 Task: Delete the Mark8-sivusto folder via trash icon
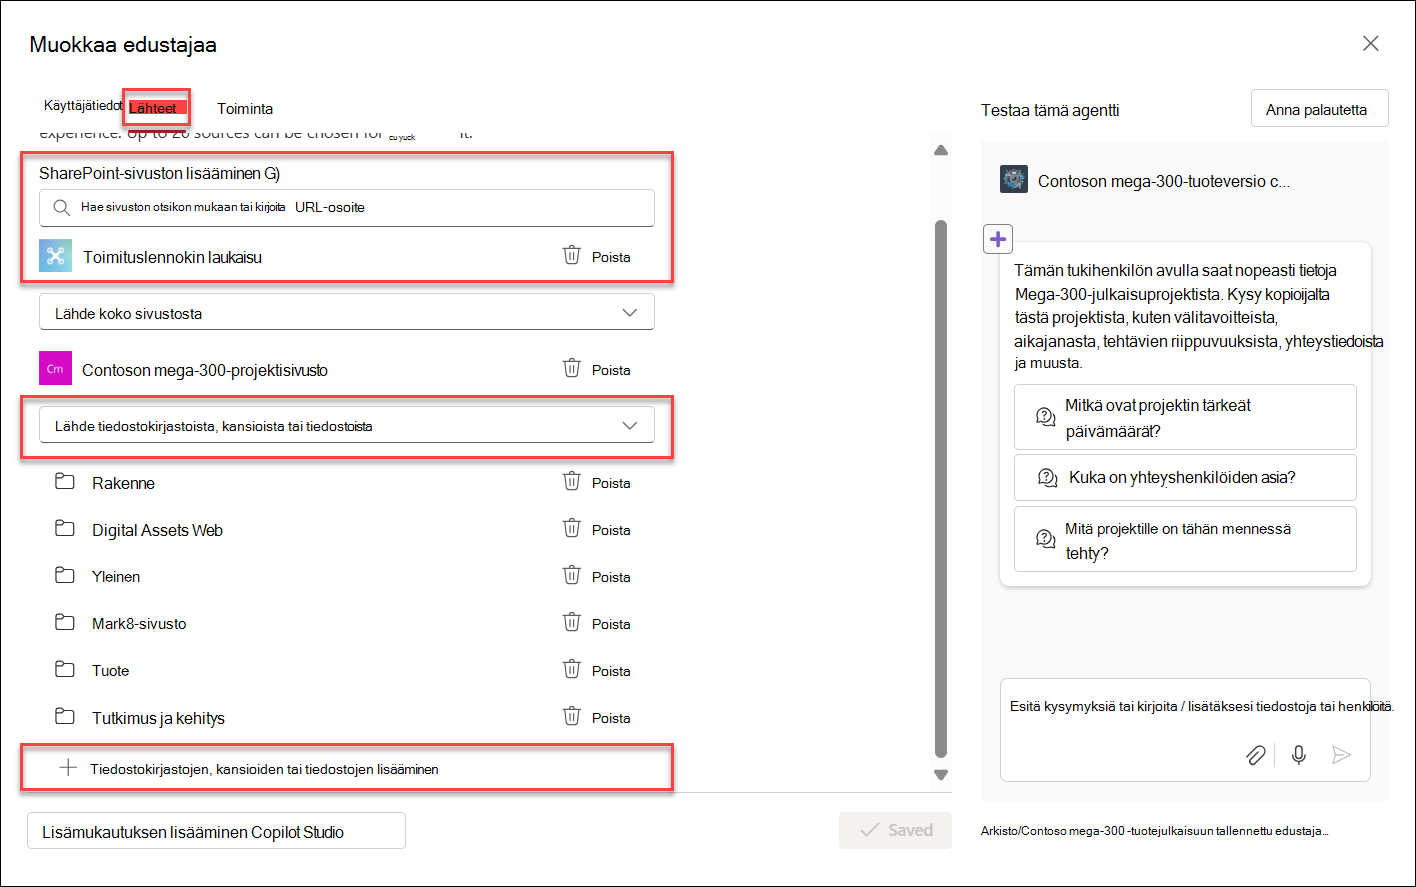click(x=572, y=622)
